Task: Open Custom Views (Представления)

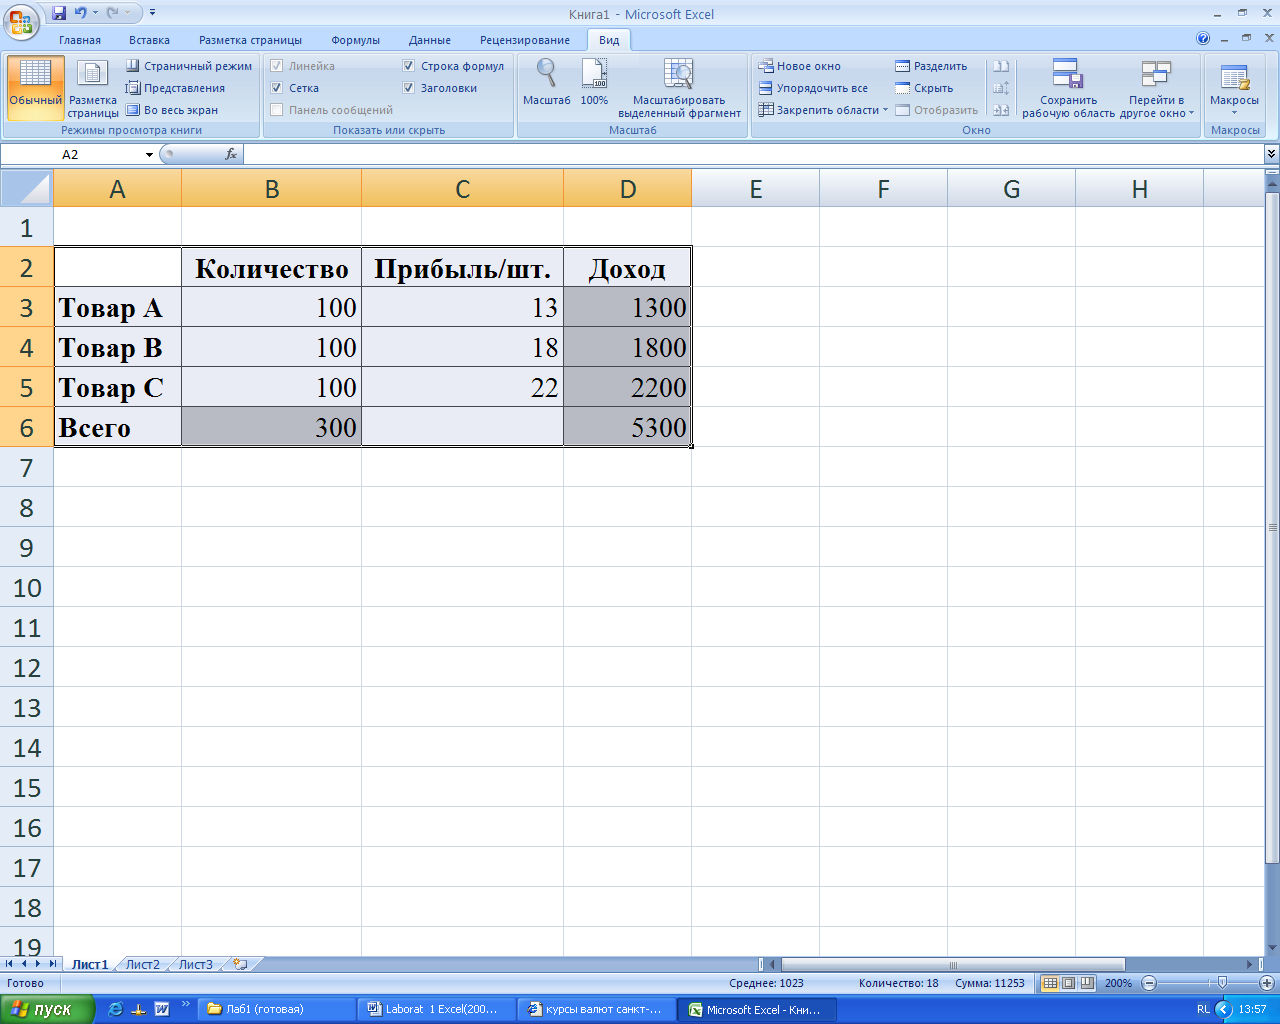Action: click(175, 88)
